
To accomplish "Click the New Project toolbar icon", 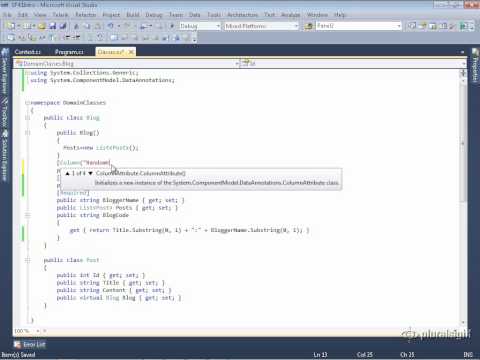I will point(11,26).
